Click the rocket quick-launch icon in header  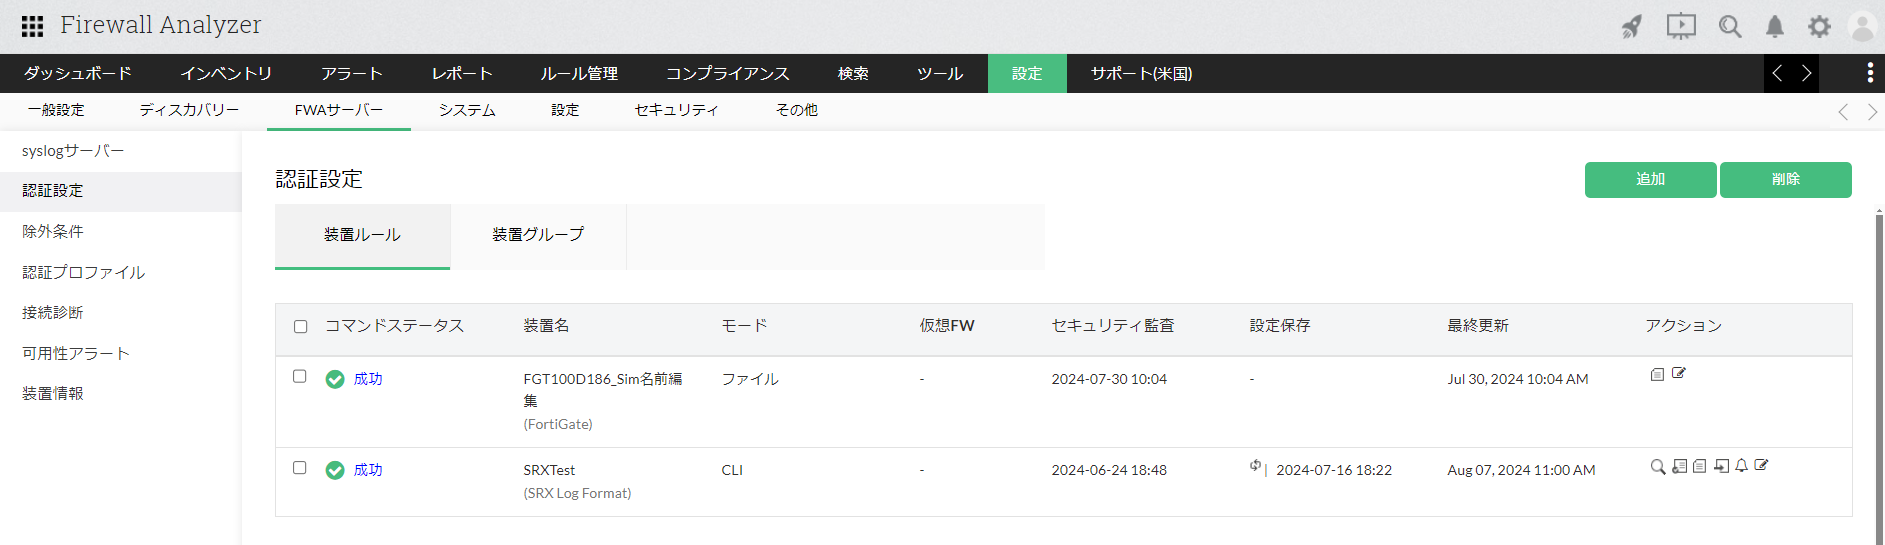(x=1632, y=27)
